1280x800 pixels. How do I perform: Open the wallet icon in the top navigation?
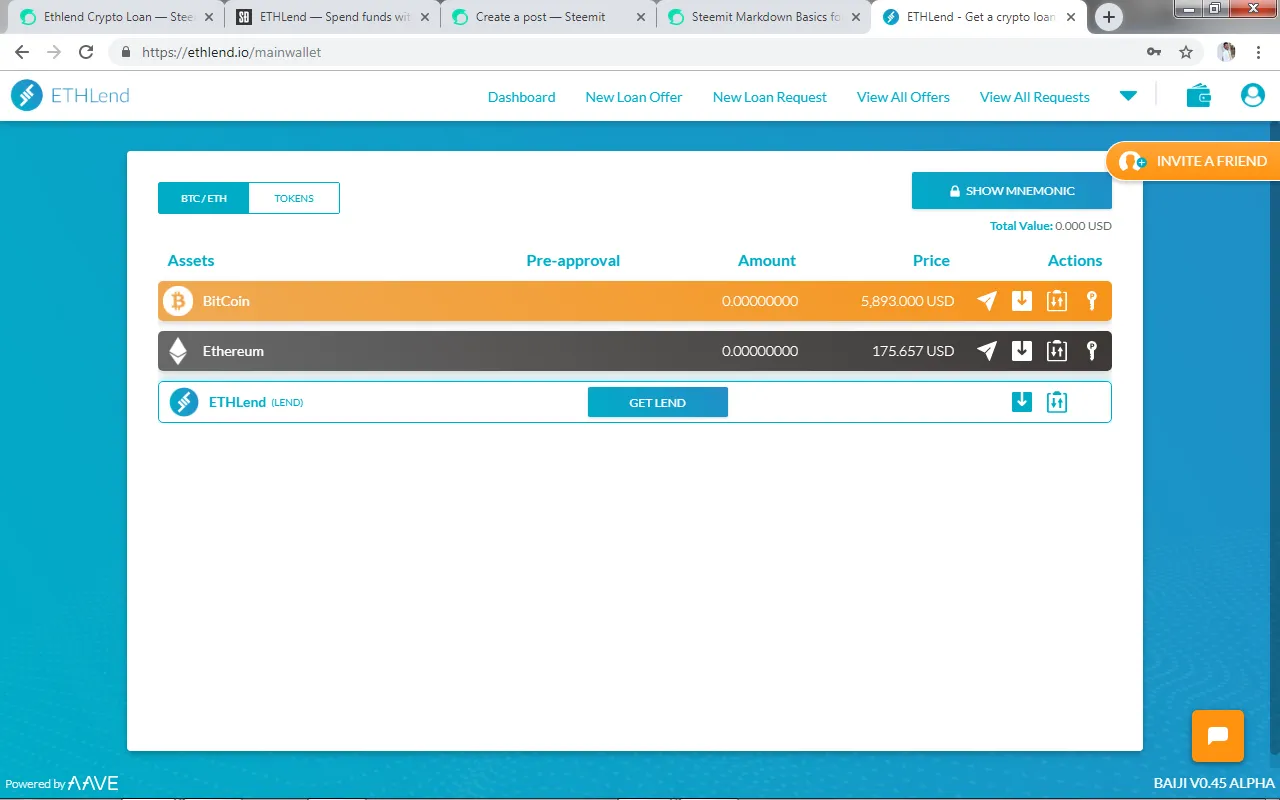(1199, 96)
